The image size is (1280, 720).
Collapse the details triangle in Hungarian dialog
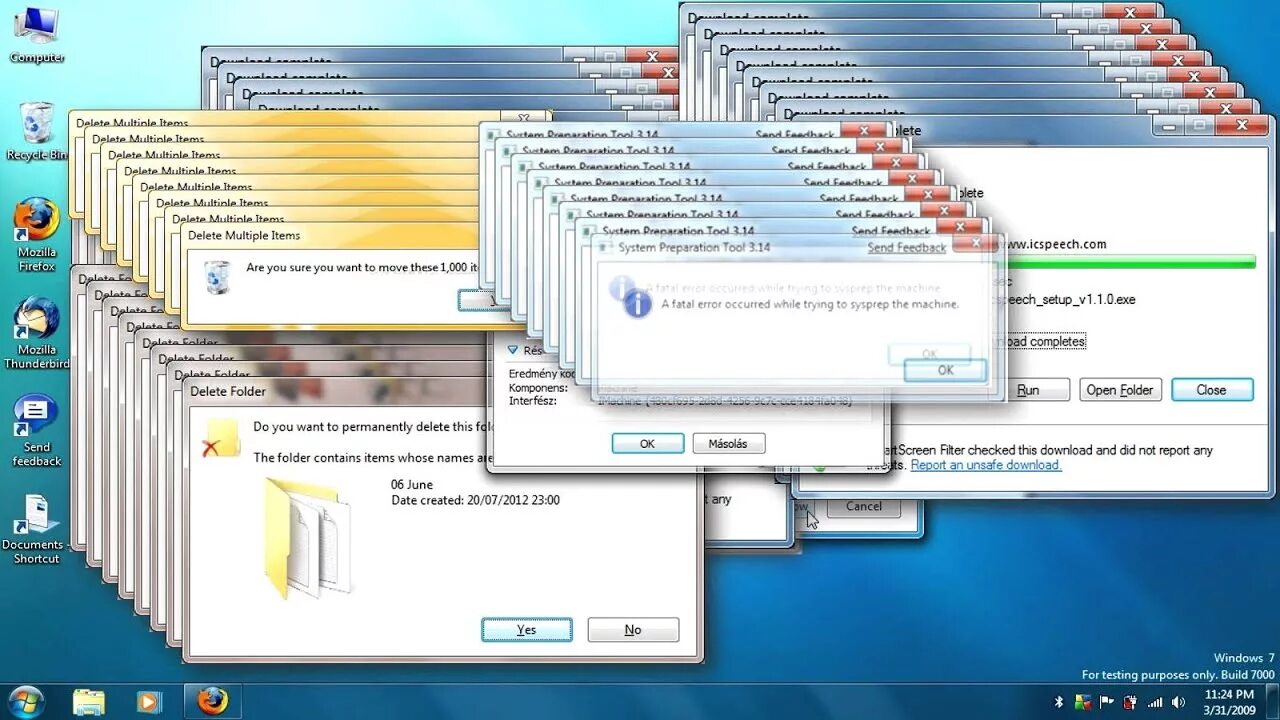click(x=513, y=350)
